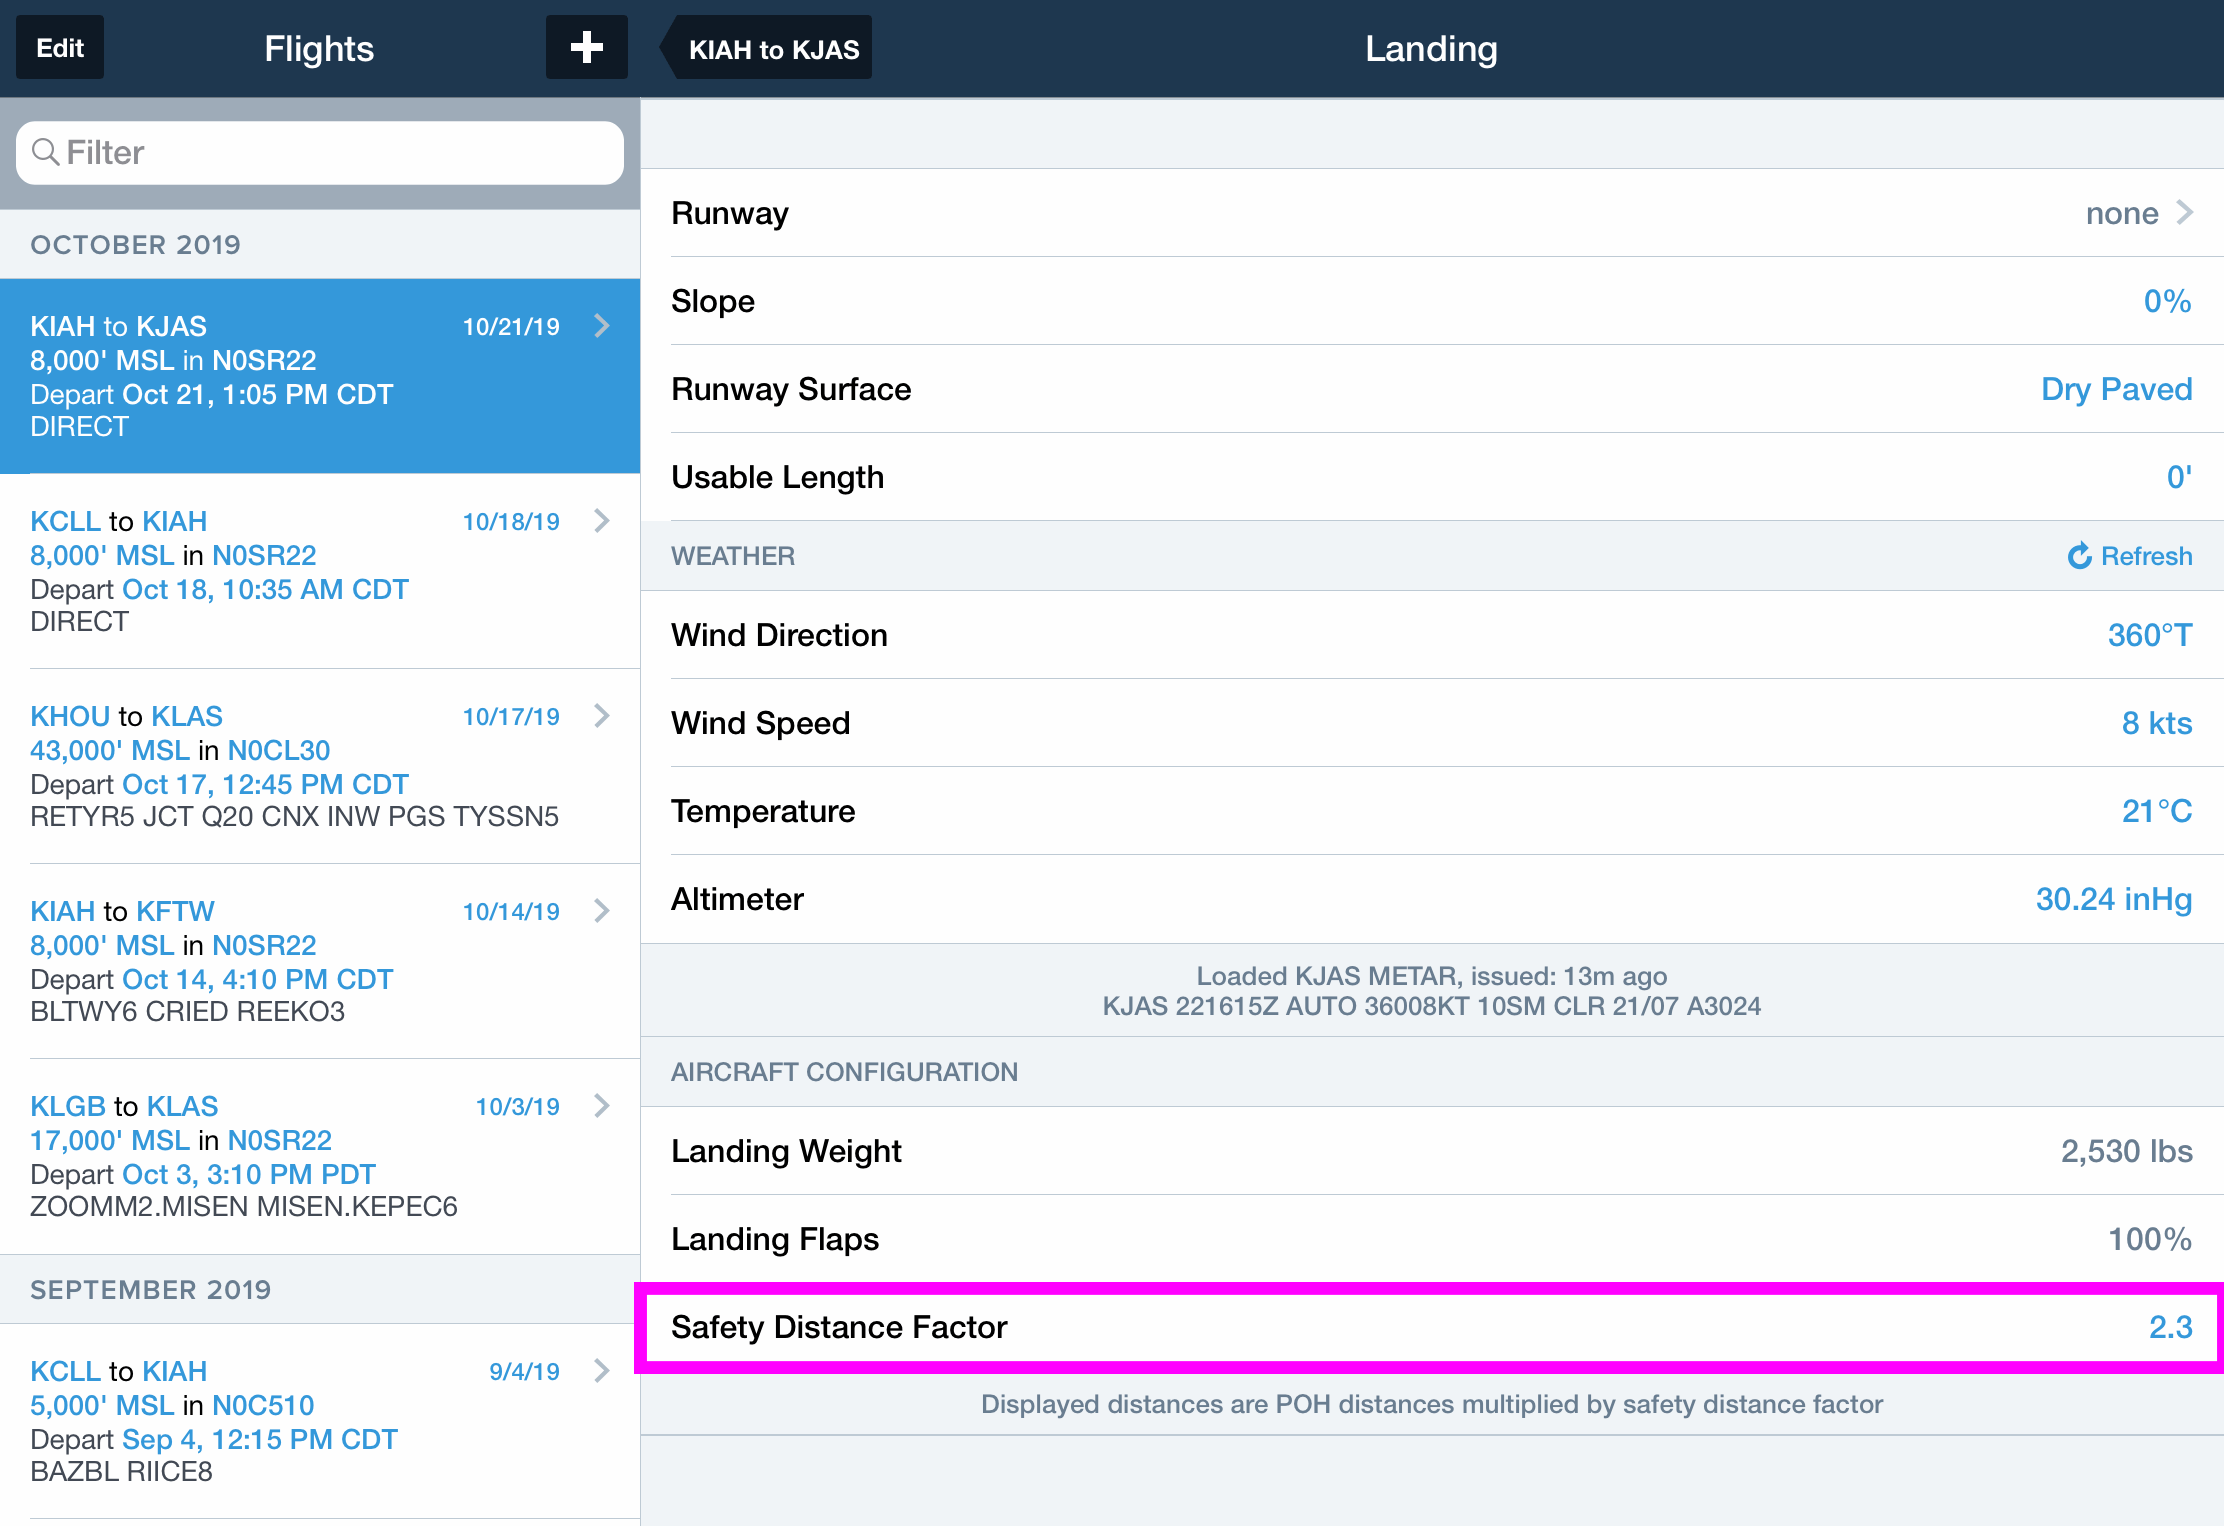This screenshot has width=2224, height=1526.
Task: Expand selected KIAH to KJAS flight chevron
Action: tap(602, 326)
